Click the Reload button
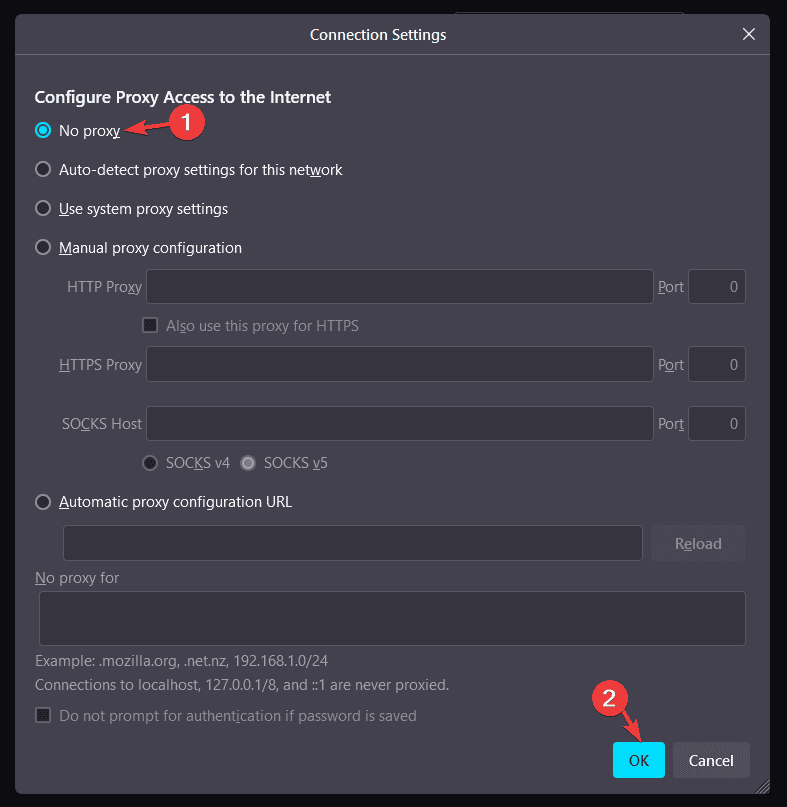 pos(698,543)
